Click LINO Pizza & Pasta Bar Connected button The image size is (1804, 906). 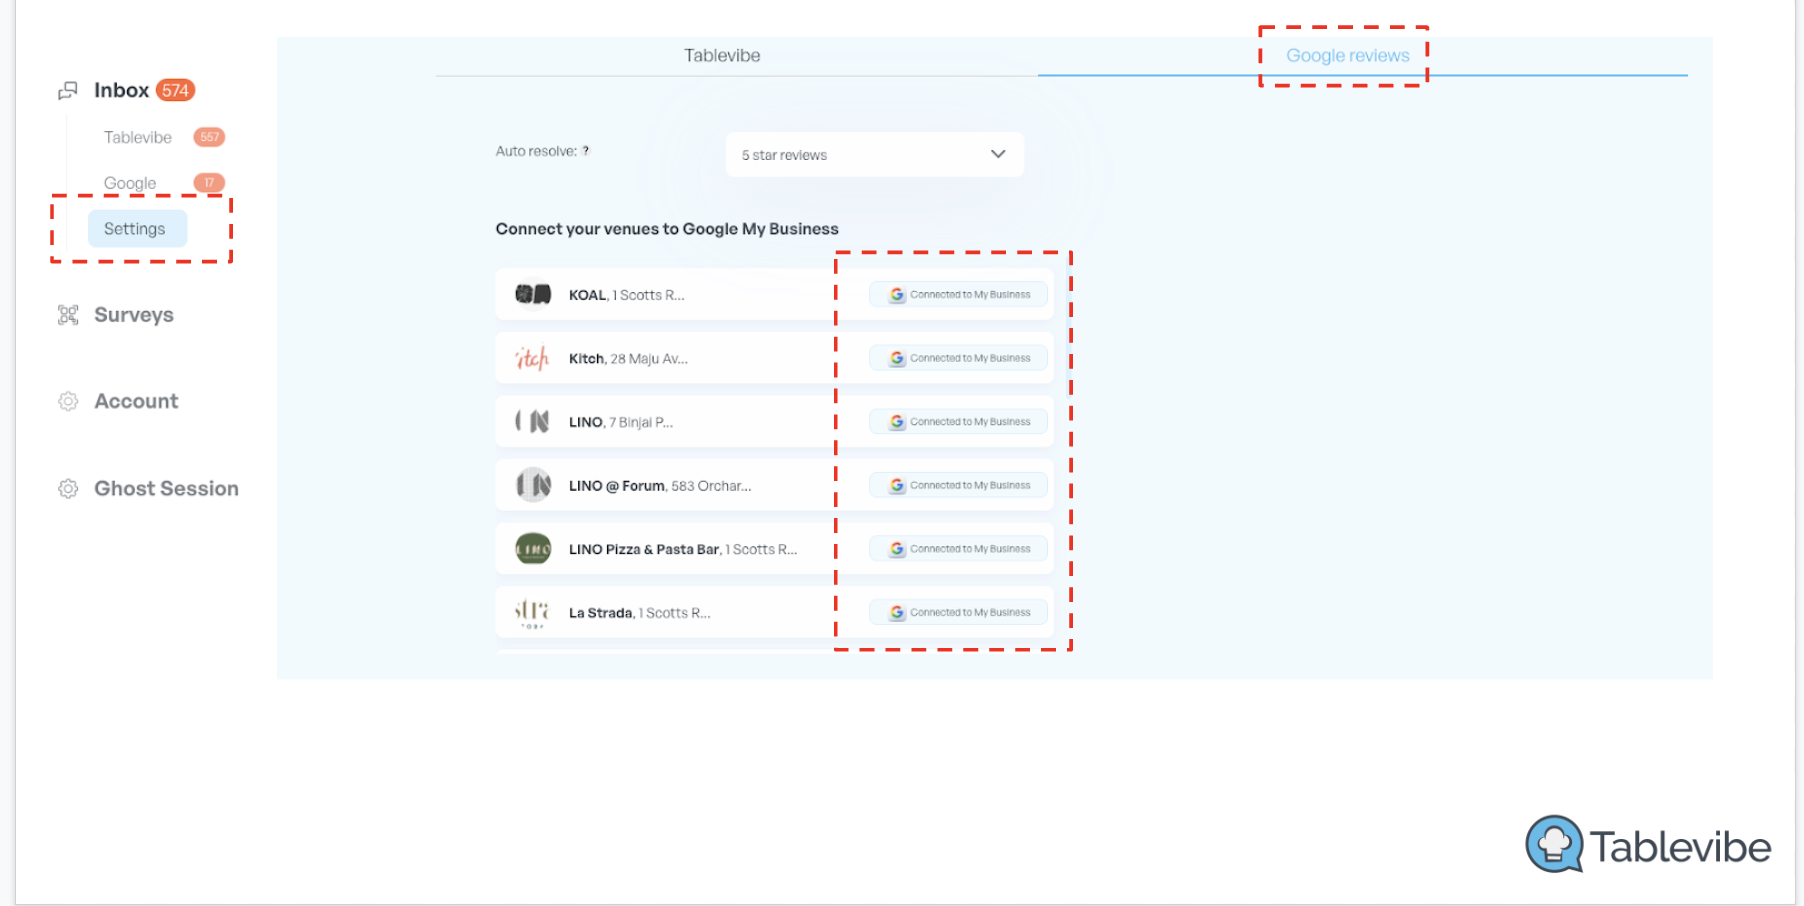(958, 549)
